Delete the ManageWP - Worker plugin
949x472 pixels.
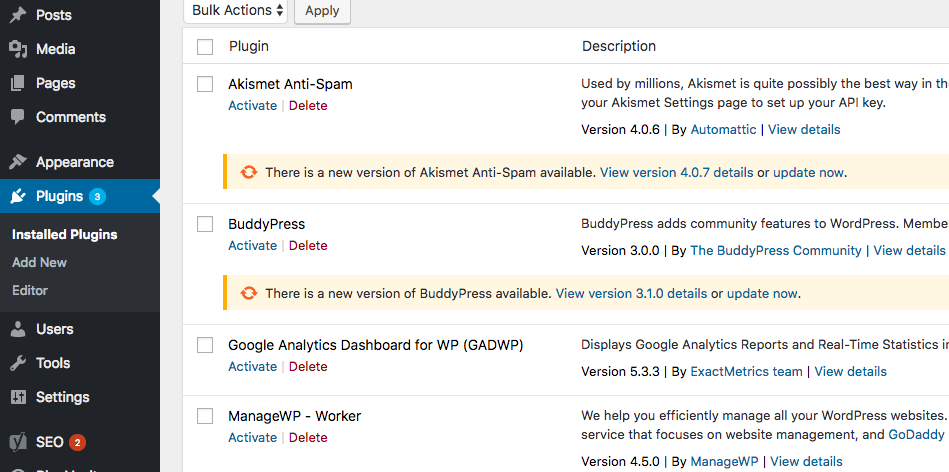pos(308,438)
